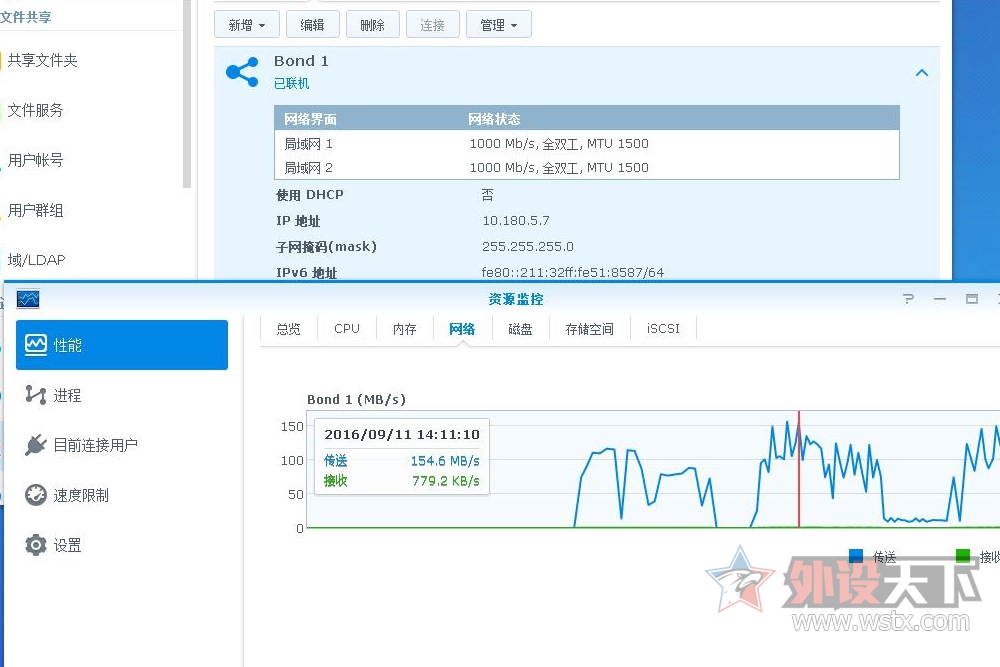Click the 删除 button
1000x667 pixels.
(372, 25)
